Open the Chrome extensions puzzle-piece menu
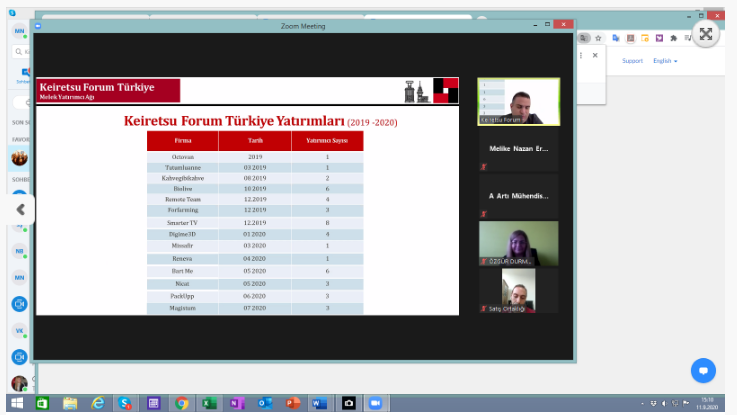Viewport: 737px width, 415px height. [x=674, y=38]
